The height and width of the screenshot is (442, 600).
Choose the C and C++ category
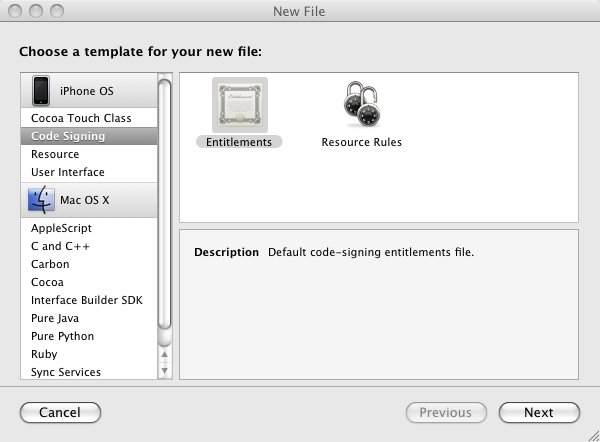[x=60, y=246]
